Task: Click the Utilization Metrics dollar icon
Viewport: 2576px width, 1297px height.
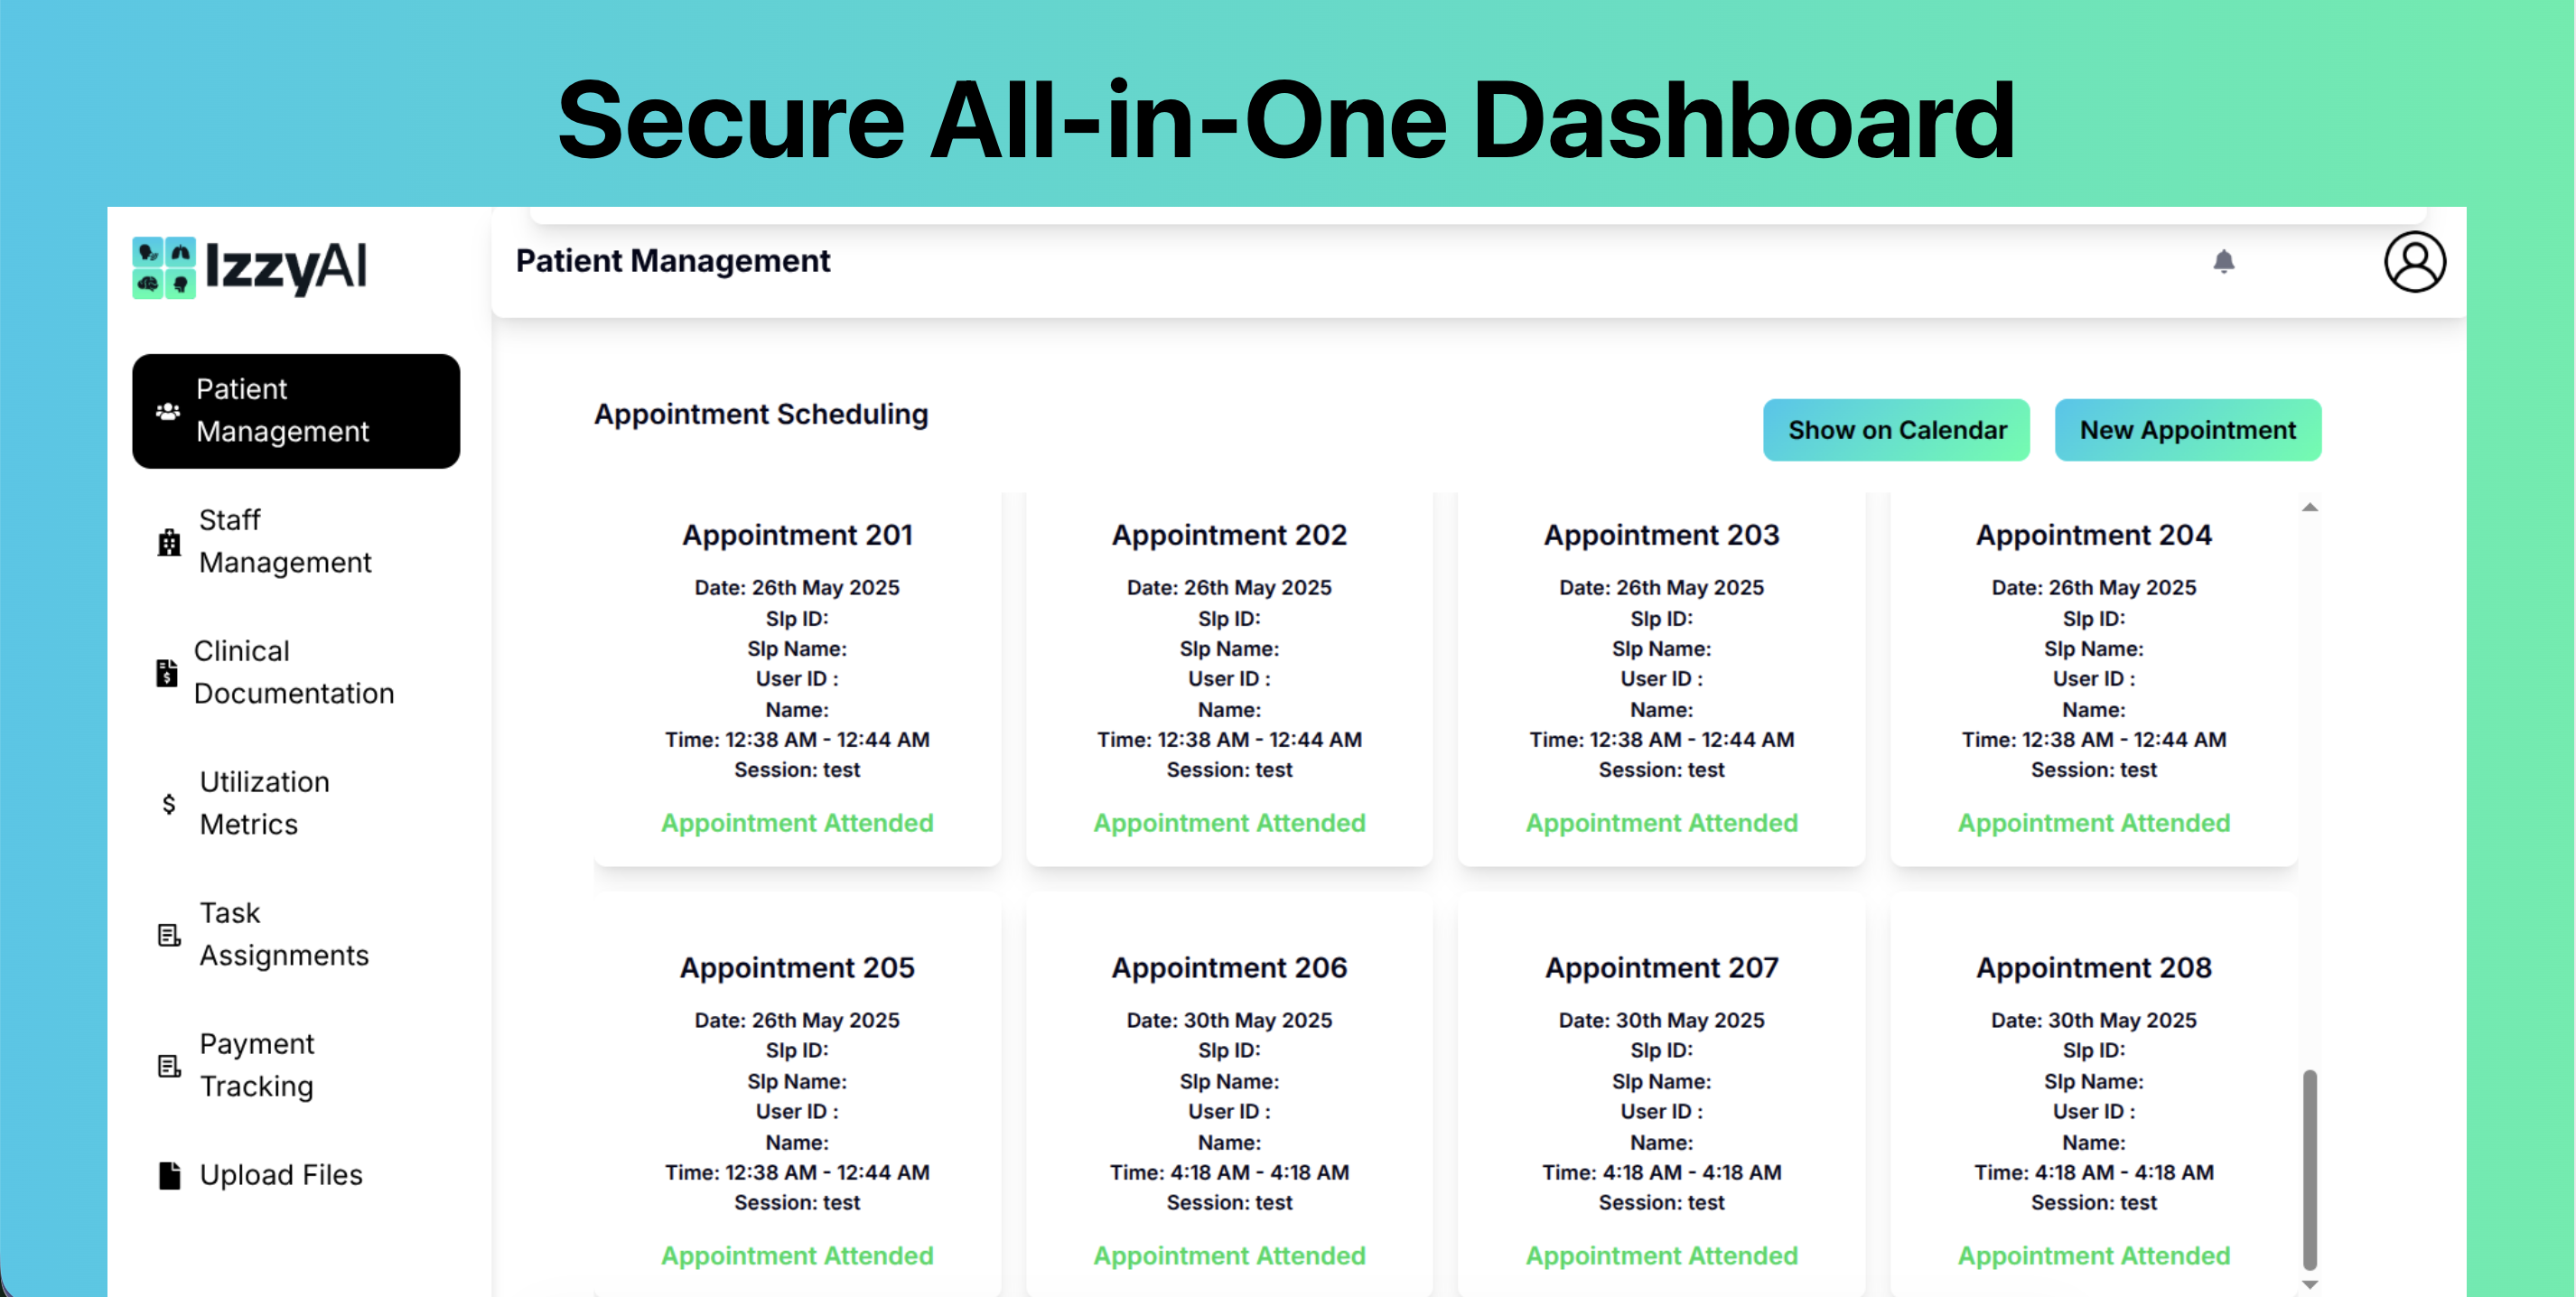Action: pos(168,804)
